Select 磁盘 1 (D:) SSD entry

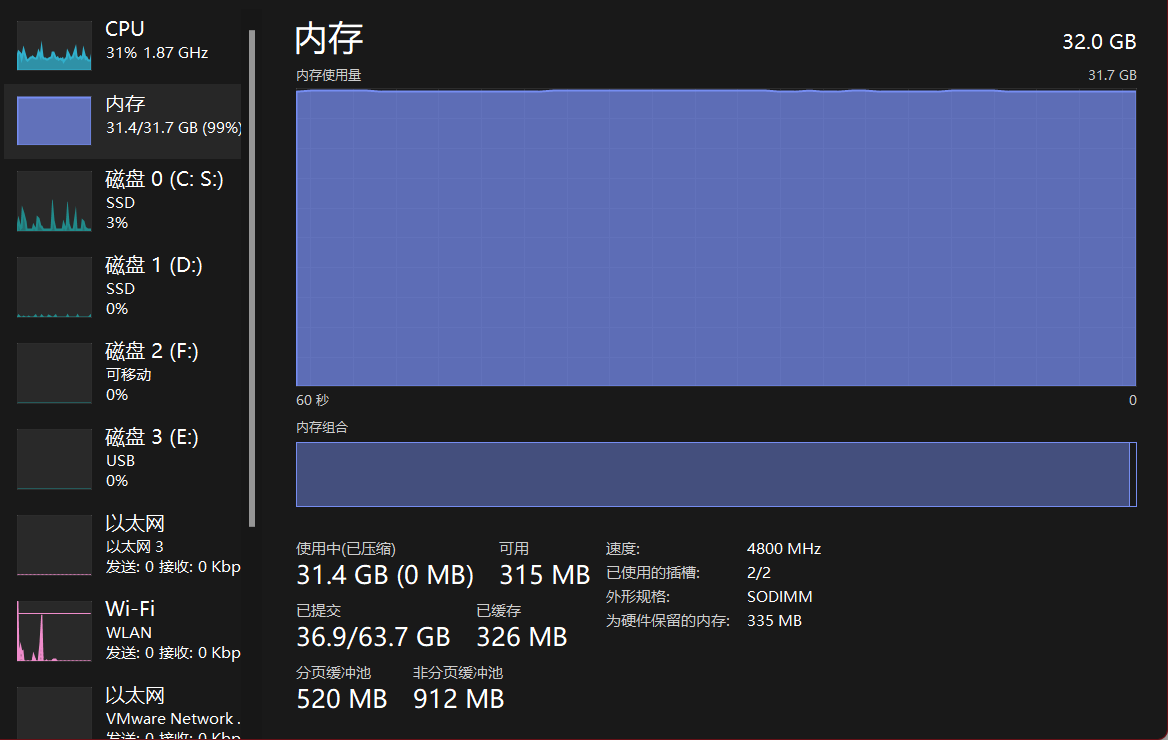point(153,266)
